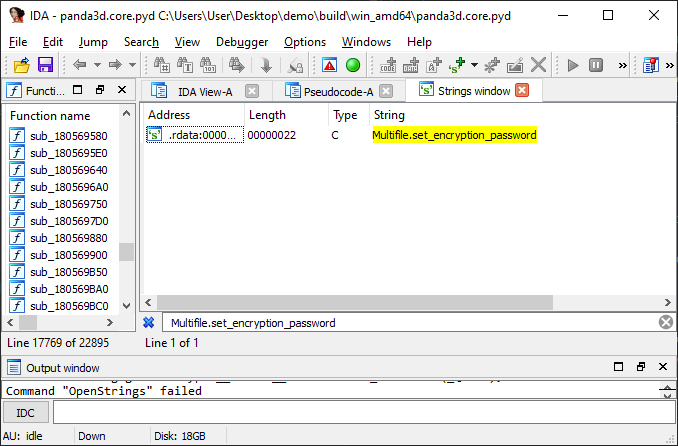
Task: Close the Pseudocode-A tab
Action: (x=386, y=91)
